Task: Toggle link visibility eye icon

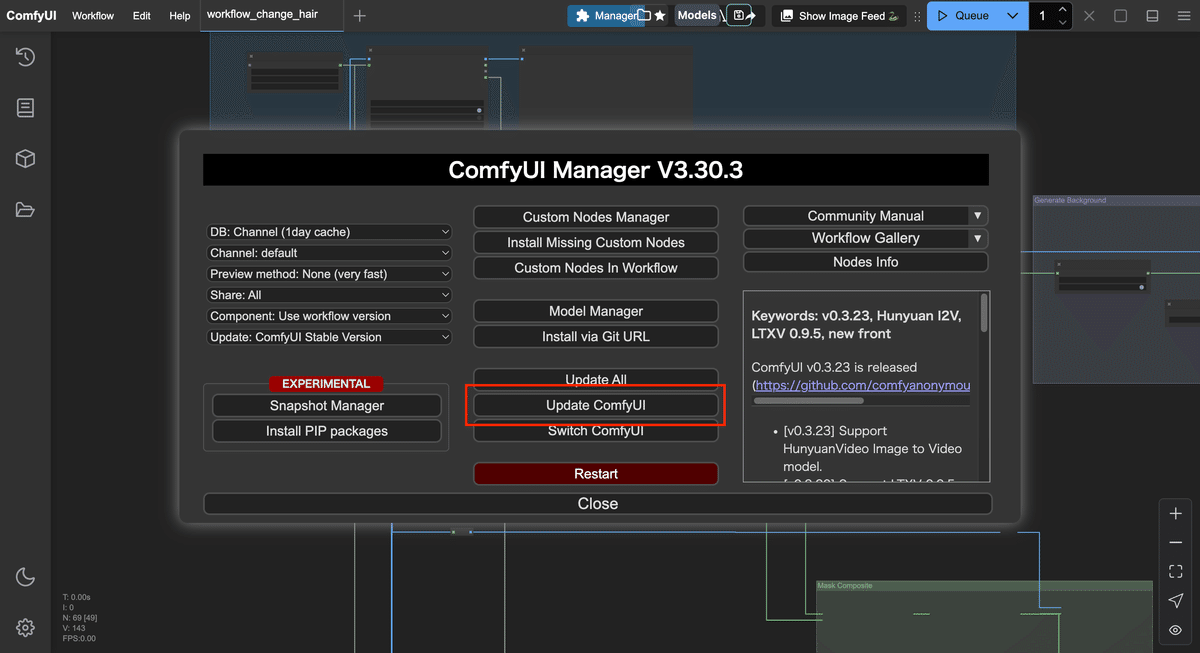Action: click(1176, 631)
